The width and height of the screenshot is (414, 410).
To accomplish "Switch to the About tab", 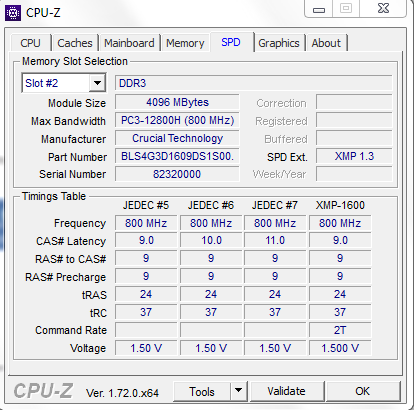I will 326,43.
